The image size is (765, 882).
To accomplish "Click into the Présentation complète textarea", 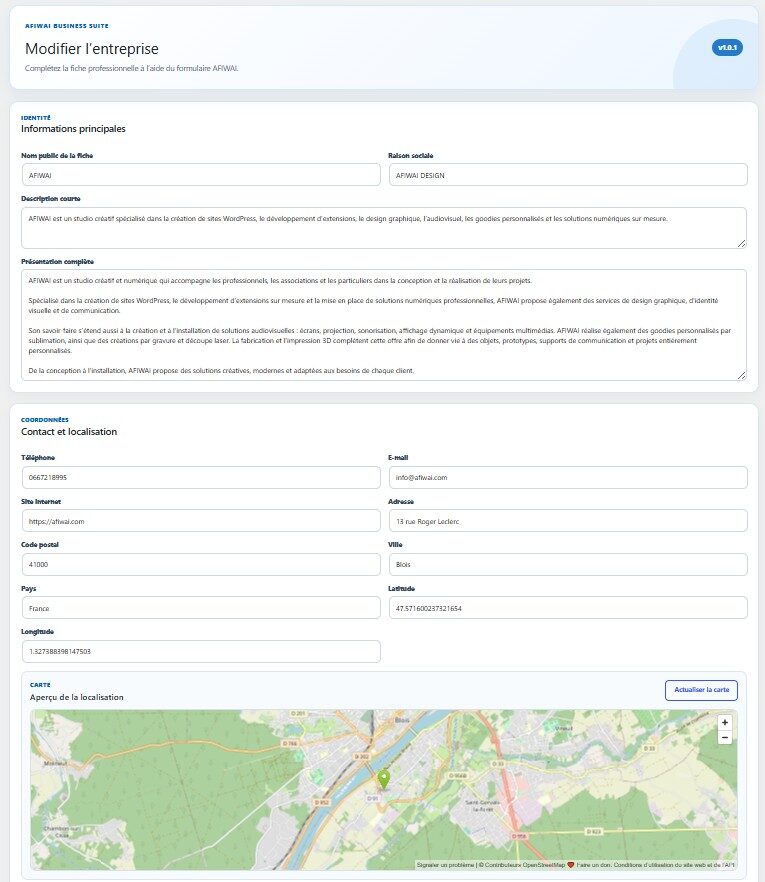I will pyautogui.click(x=384, y=325).
